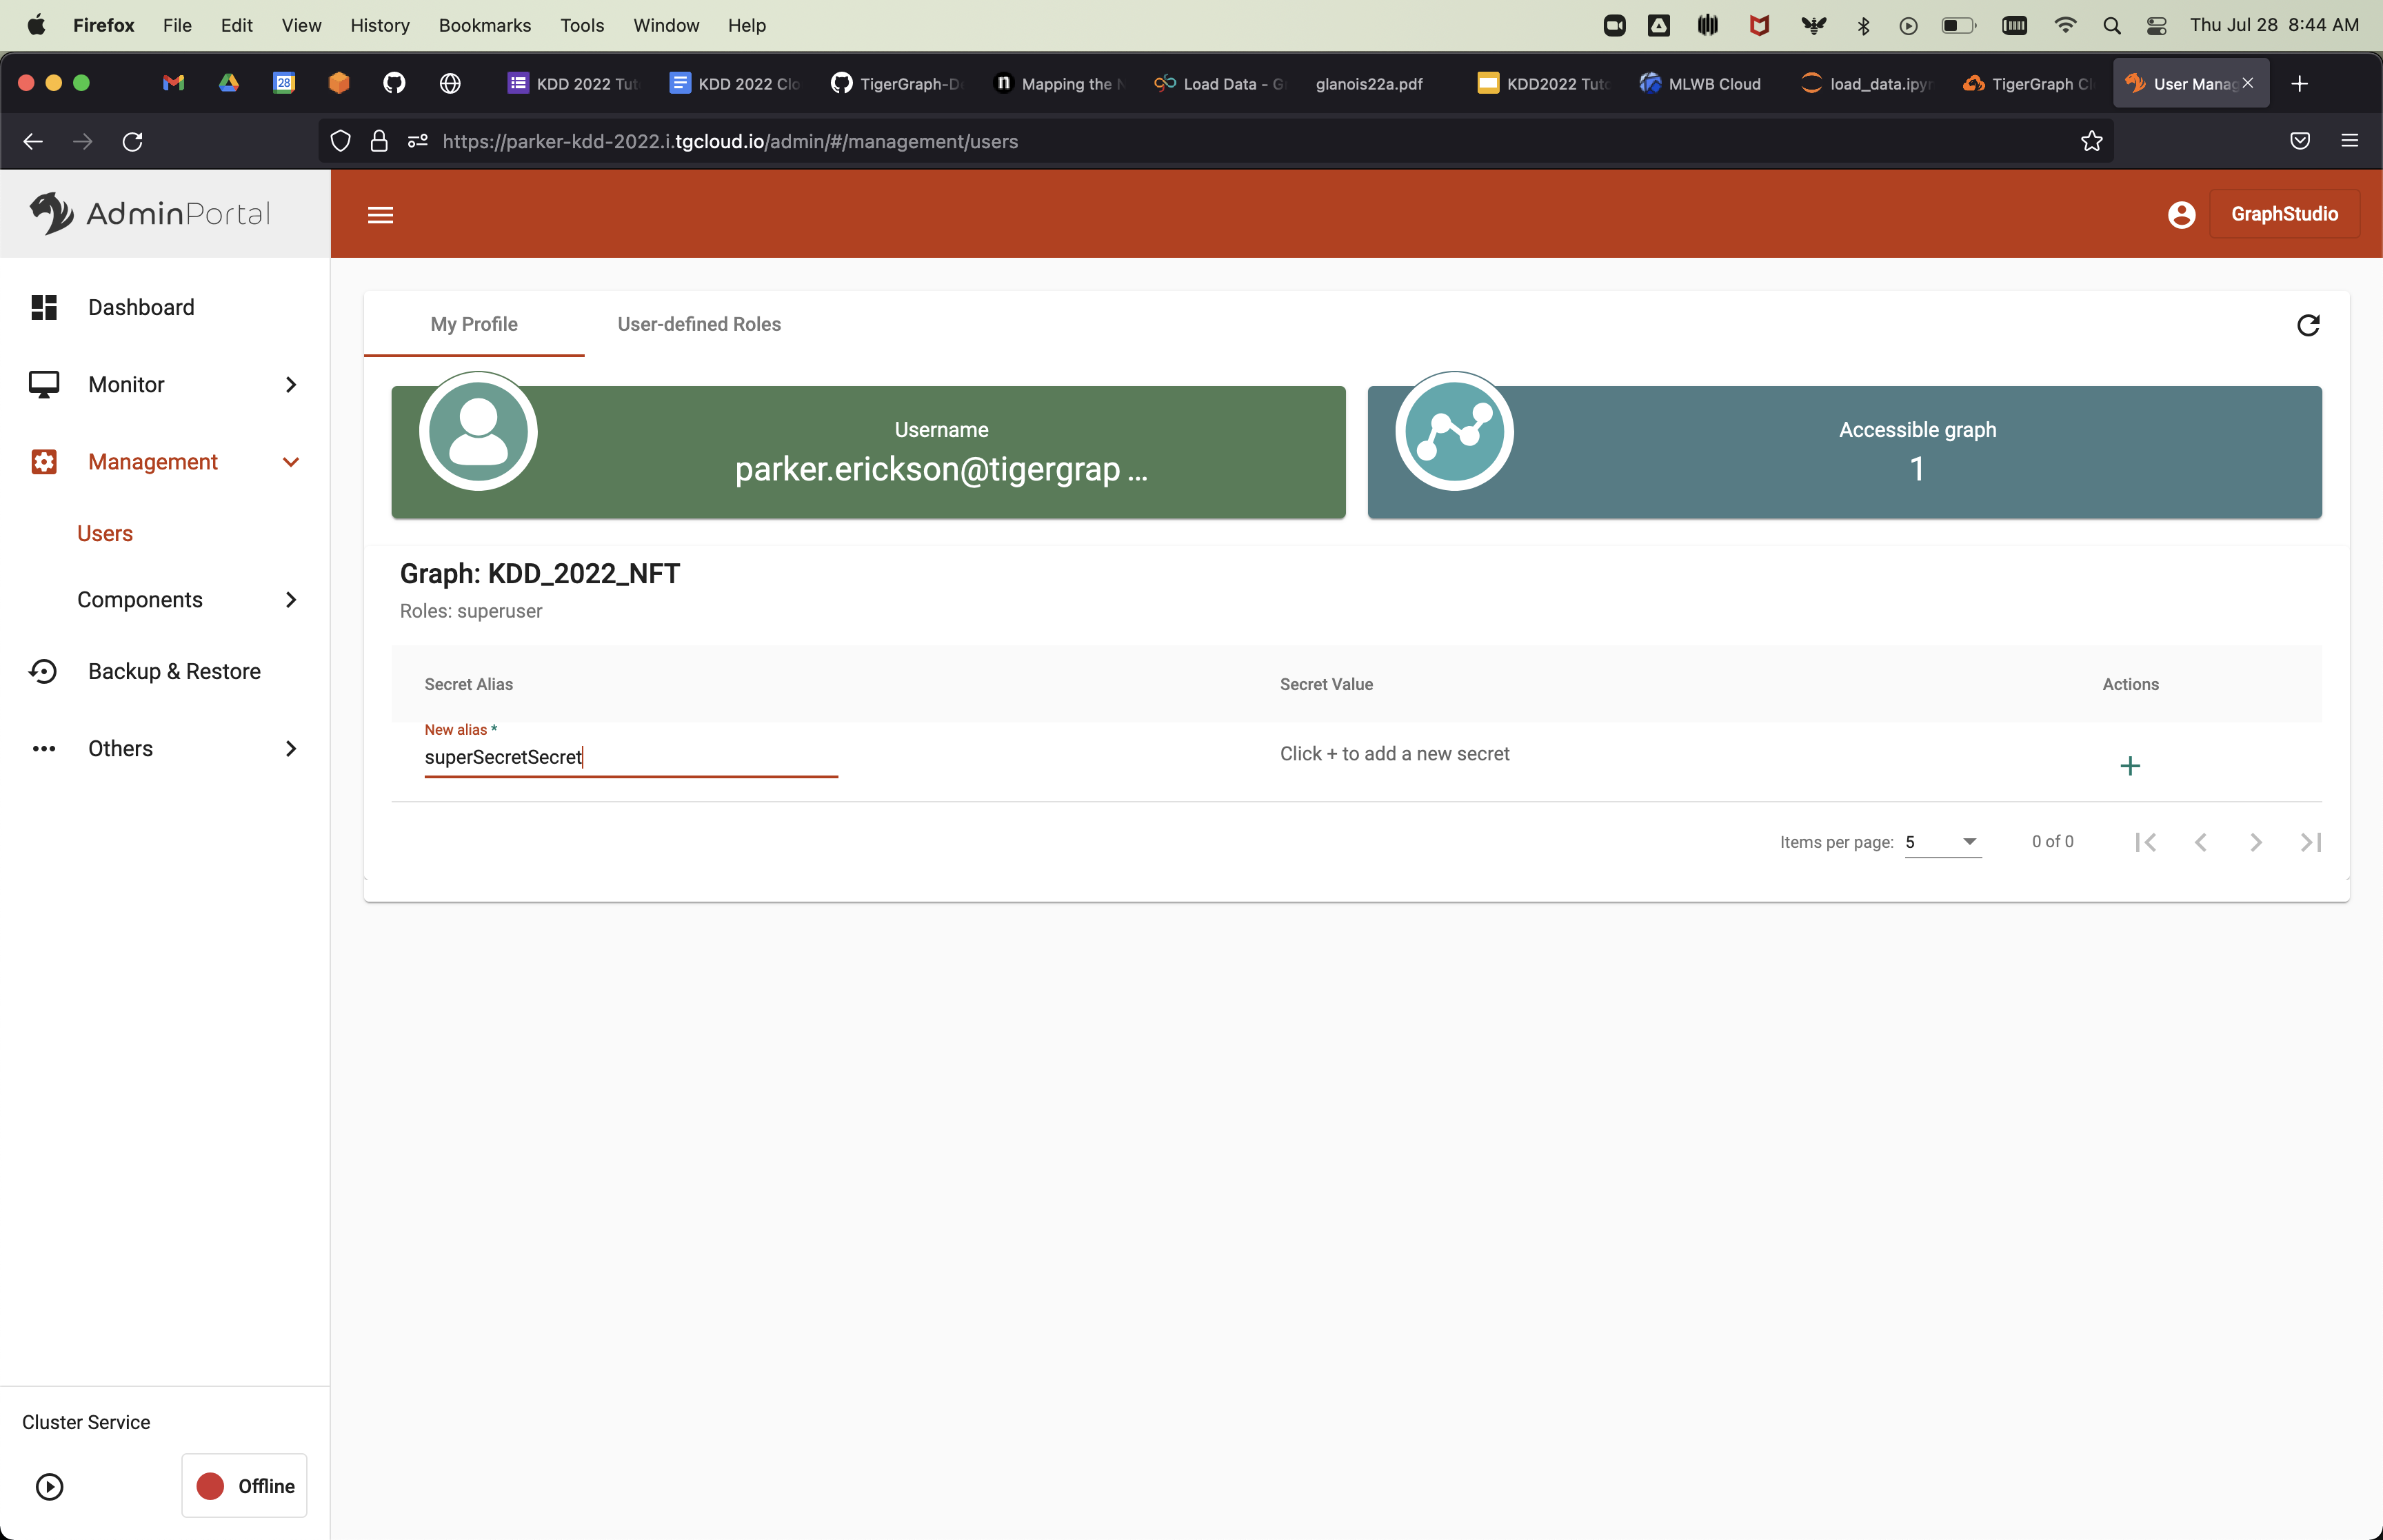The image size is (2383, 1540).
Task: Click the plus icon to add secret
Action: [x=2130, y=766]
